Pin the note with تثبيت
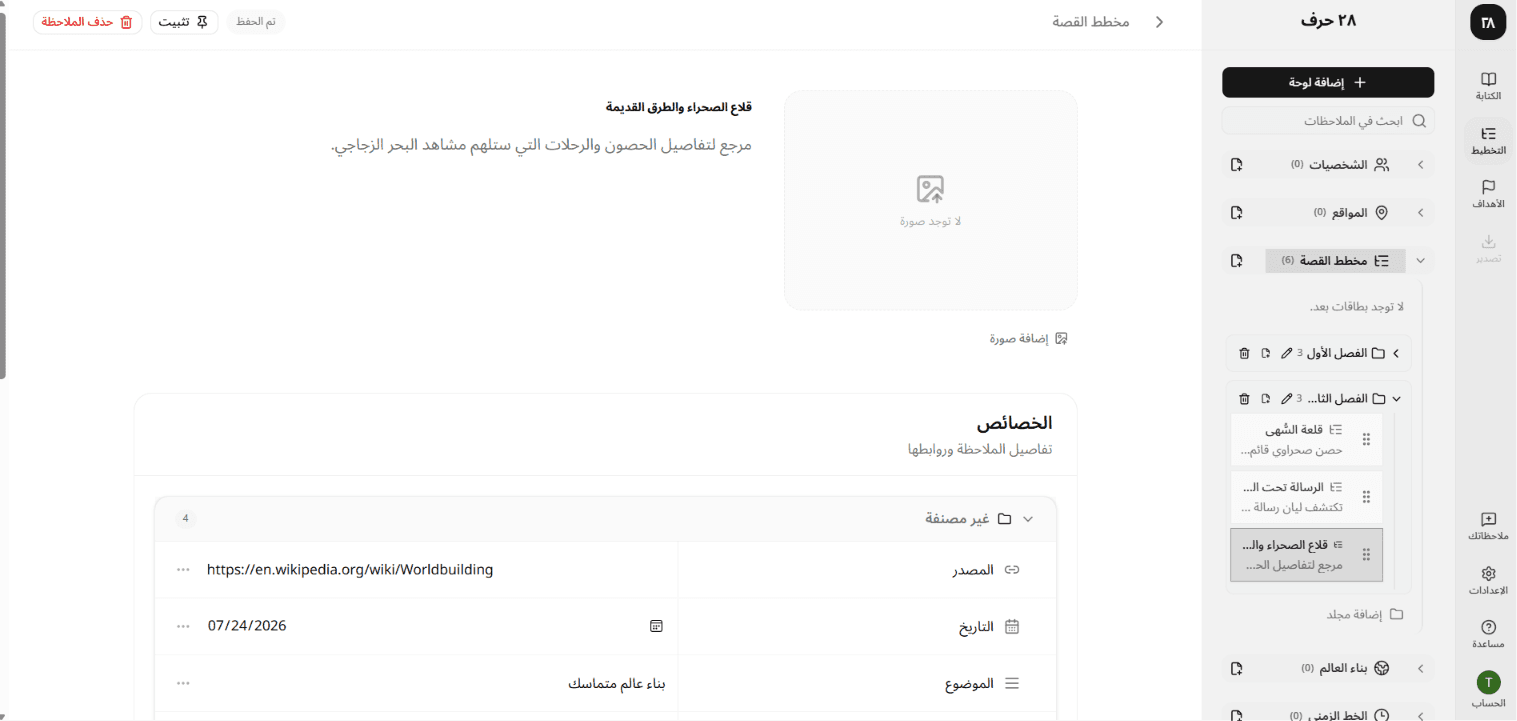The image size is (1517, 721). 184,22
